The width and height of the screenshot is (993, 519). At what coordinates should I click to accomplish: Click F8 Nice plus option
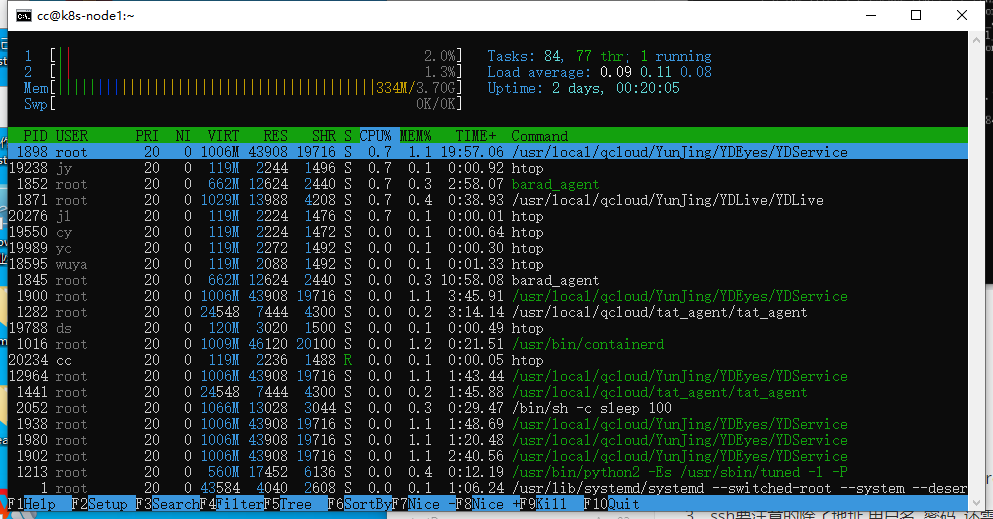487,504
